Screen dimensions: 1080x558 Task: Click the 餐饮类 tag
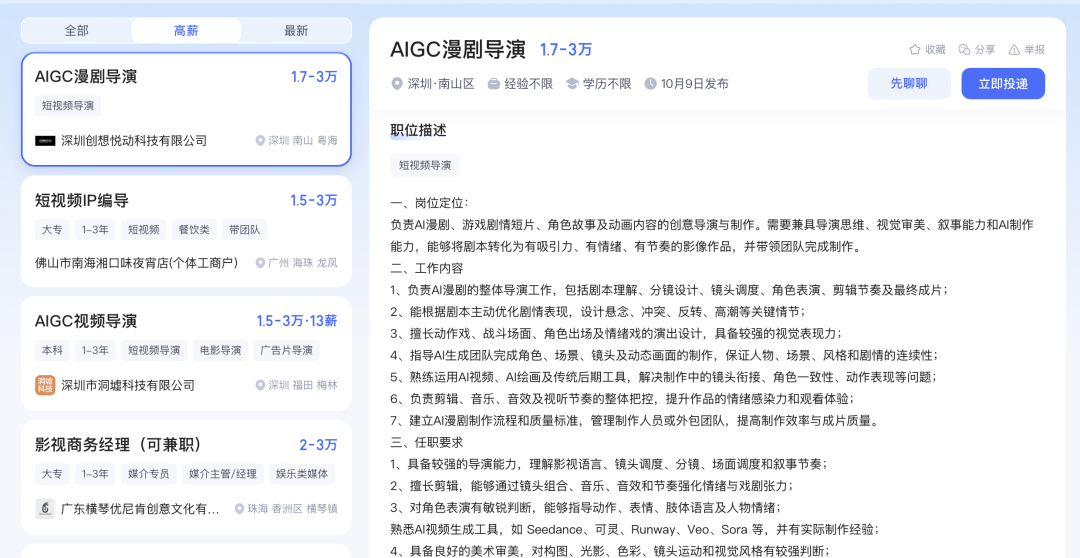[195, 229]
